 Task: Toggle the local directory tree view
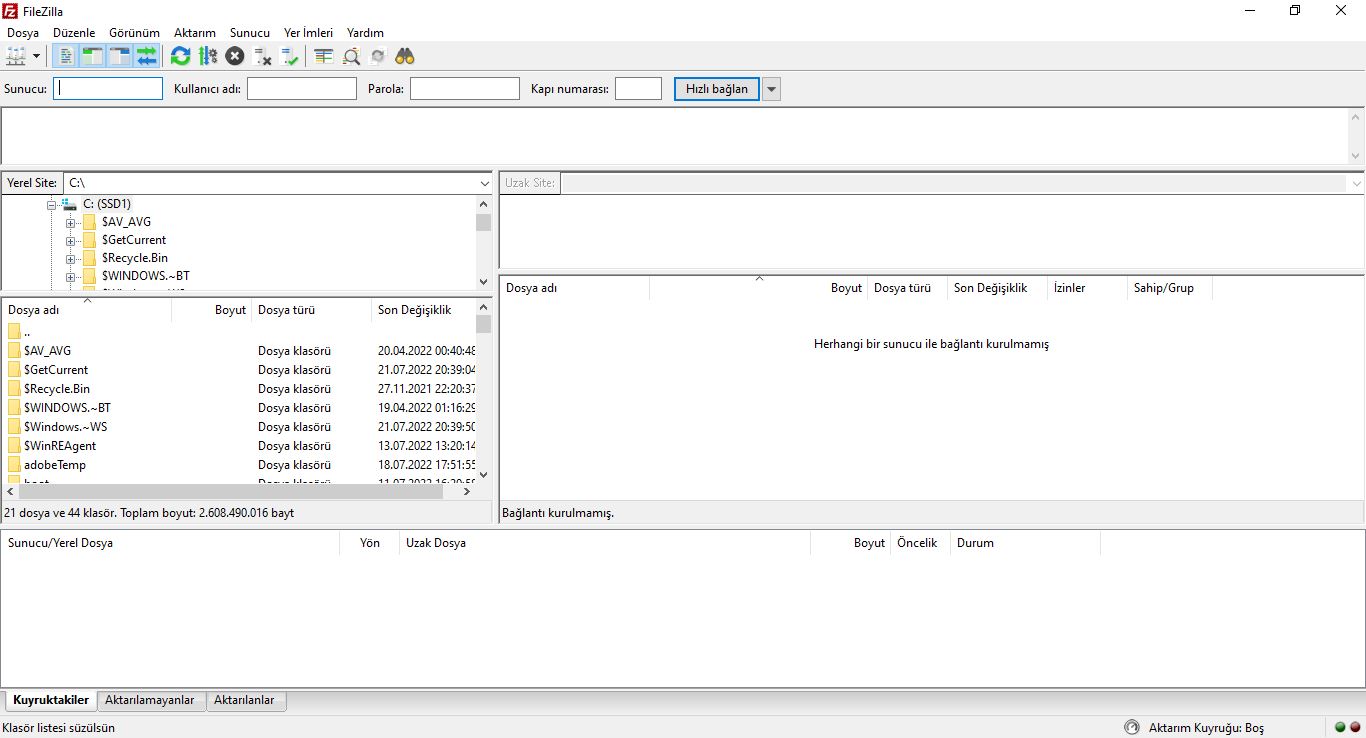[92, 56]
